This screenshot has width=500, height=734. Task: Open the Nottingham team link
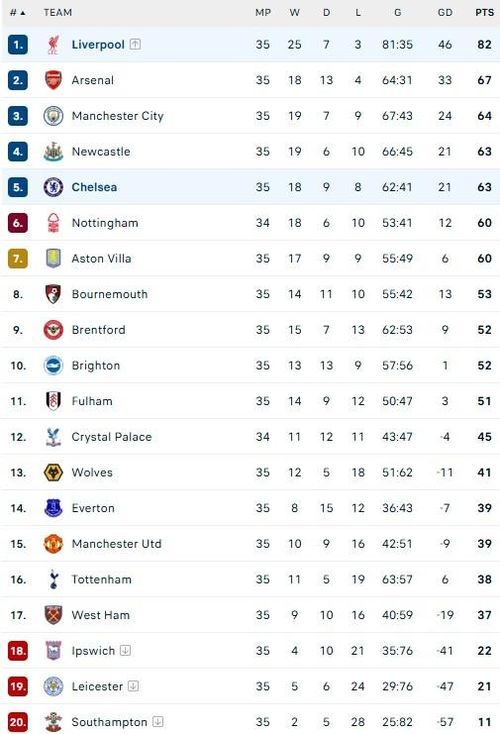105,223
